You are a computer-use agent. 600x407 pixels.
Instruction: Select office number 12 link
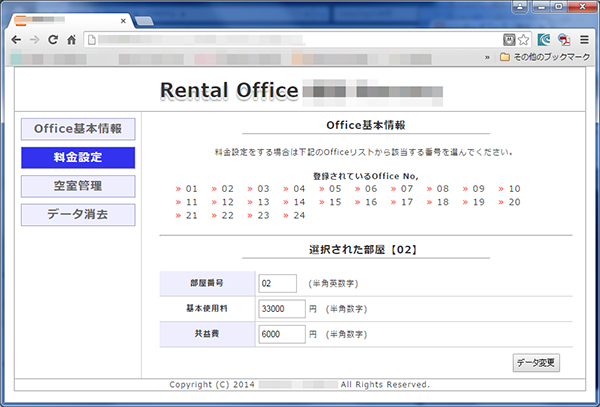[x=223, y=202]
